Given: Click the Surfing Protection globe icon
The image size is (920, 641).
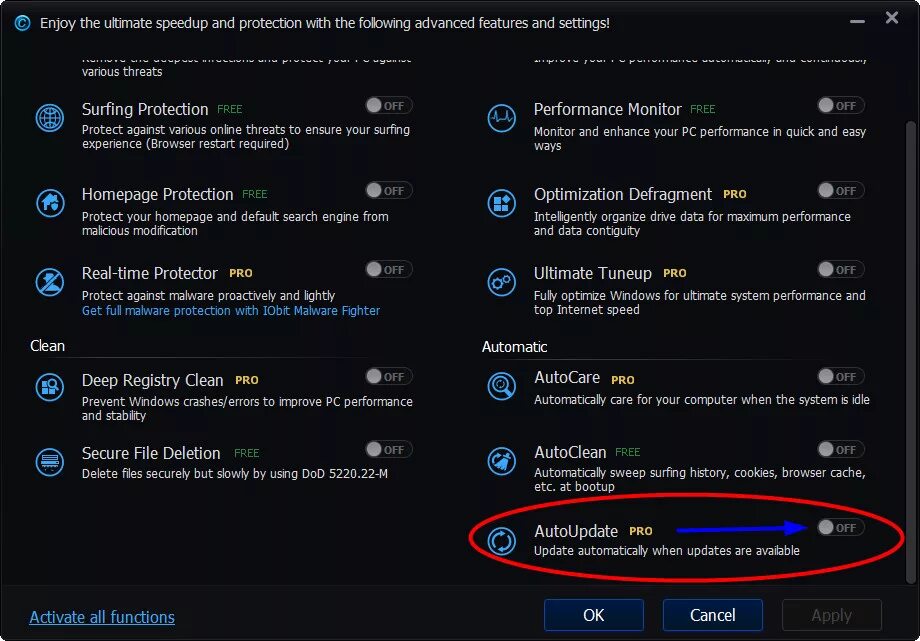Looking at the screenshot, I should coord(50,117).
